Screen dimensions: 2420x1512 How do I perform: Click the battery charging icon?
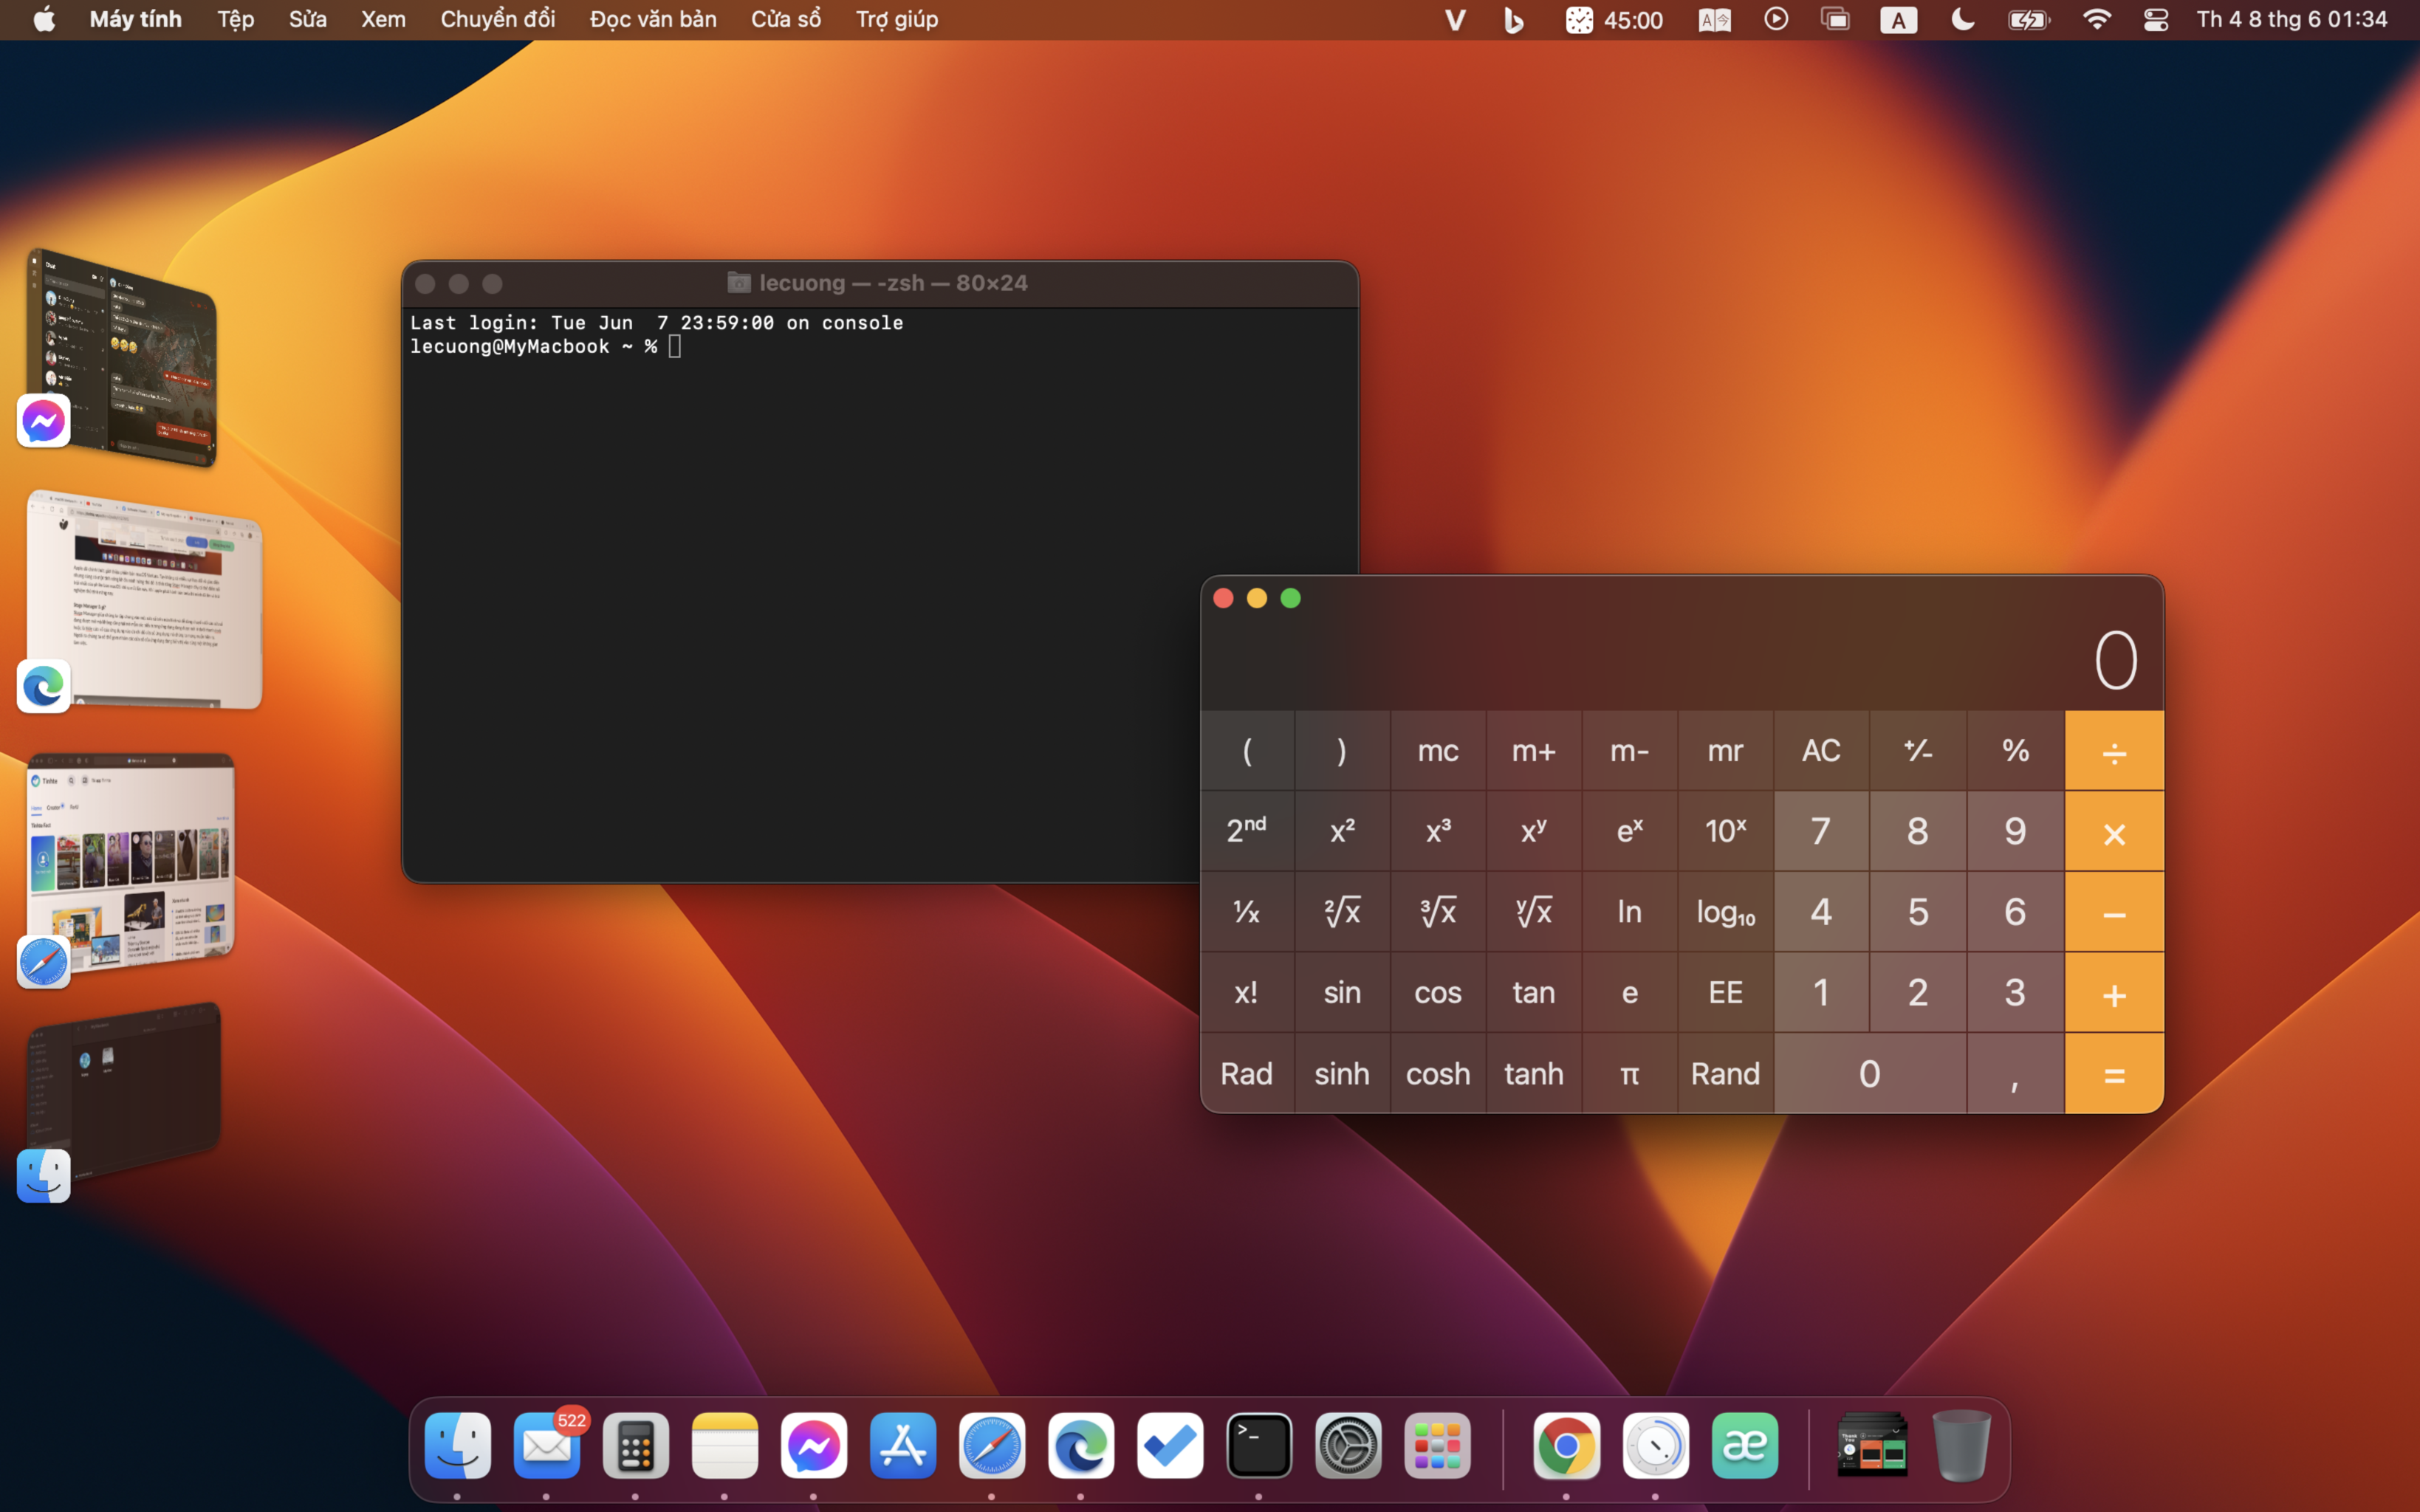tap(2029, 19)
